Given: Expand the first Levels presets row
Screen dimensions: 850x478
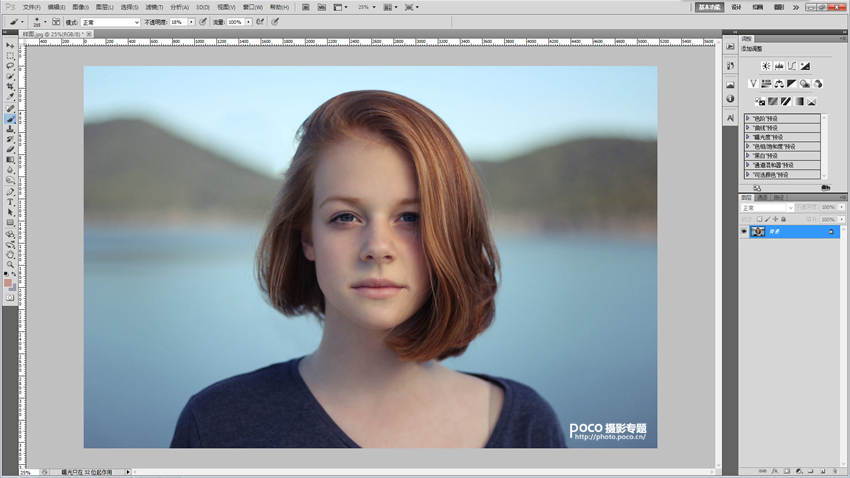Looking at the screenshot, I should [x=748, y=118].
